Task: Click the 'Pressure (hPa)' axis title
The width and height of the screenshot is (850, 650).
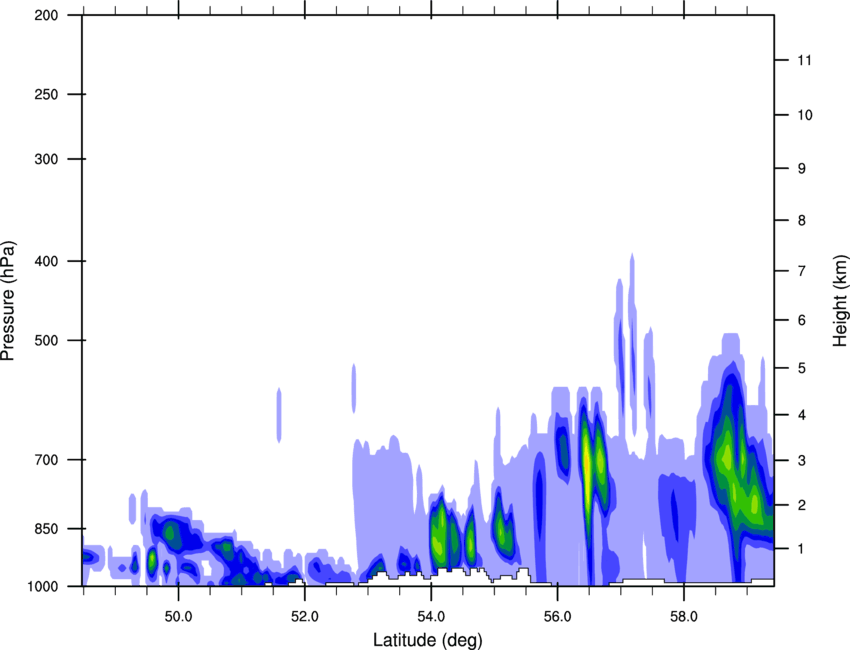Action: tap(8, 301)
